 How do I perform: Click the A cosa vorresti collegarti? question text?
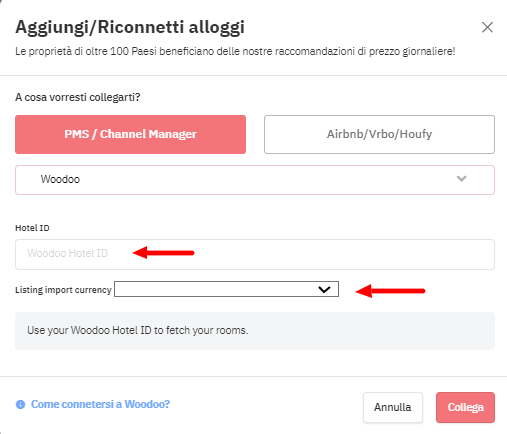click(x=78, y=97)
